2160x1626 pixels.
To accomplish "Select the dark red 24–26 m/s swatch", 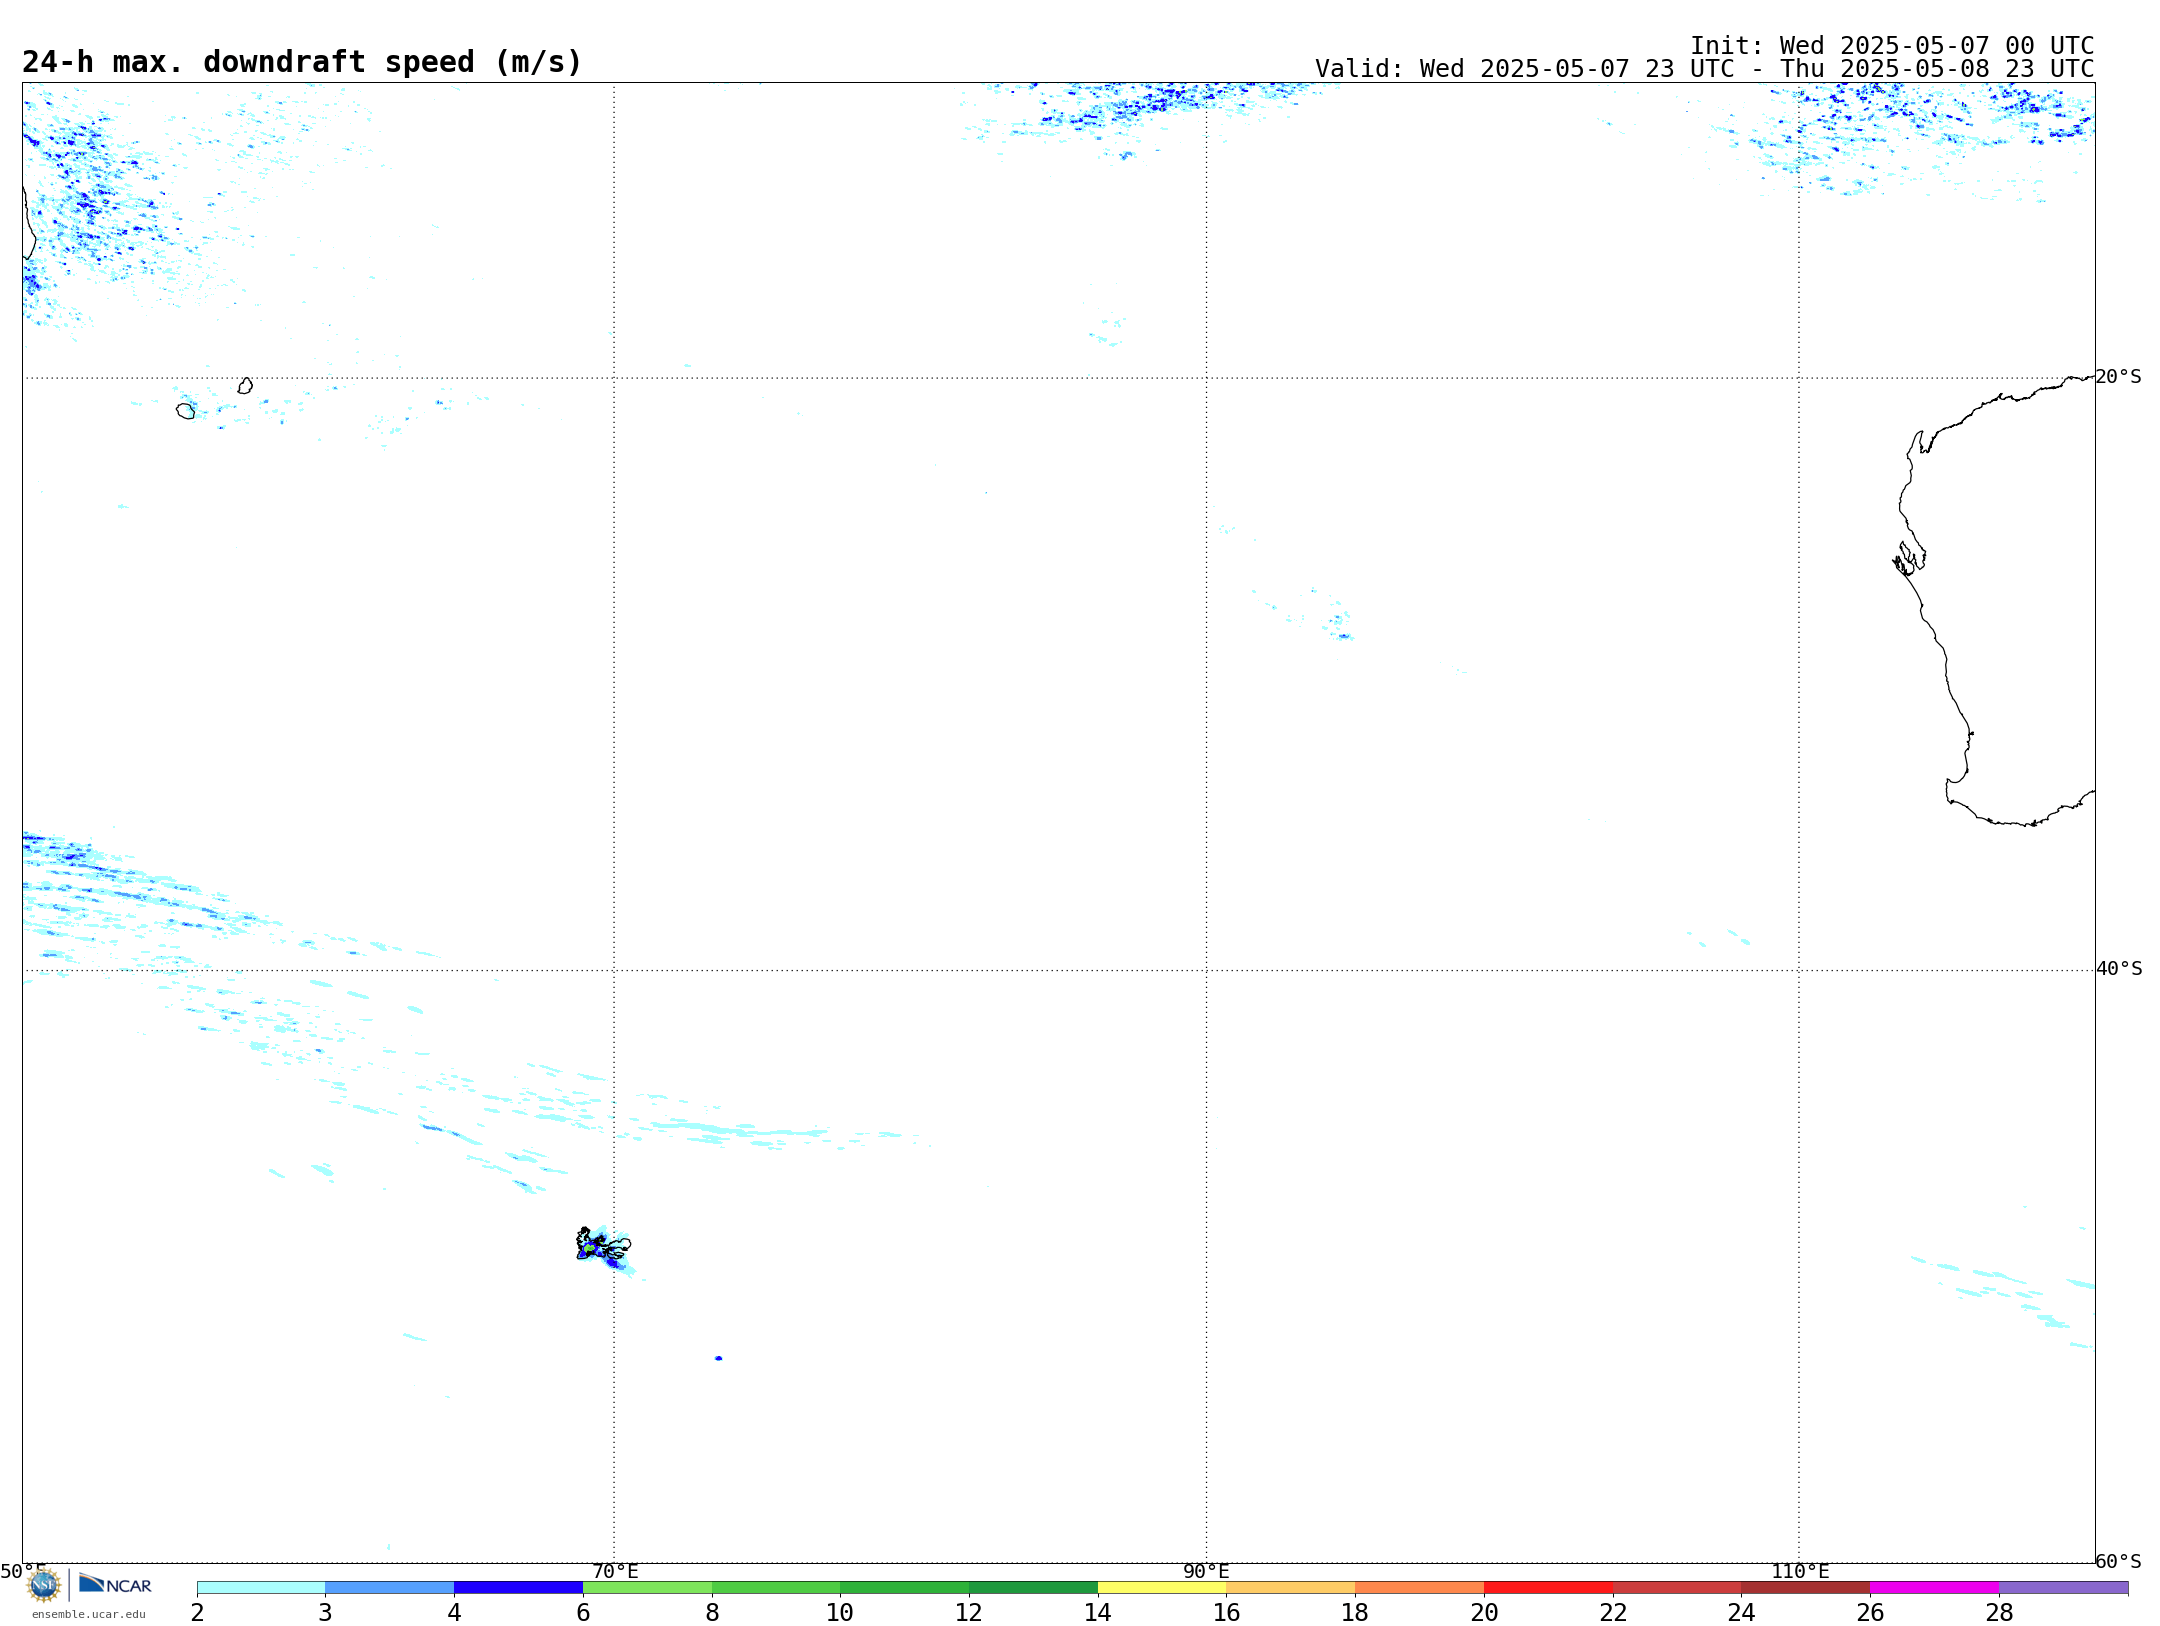I will coord(1806,1588).
